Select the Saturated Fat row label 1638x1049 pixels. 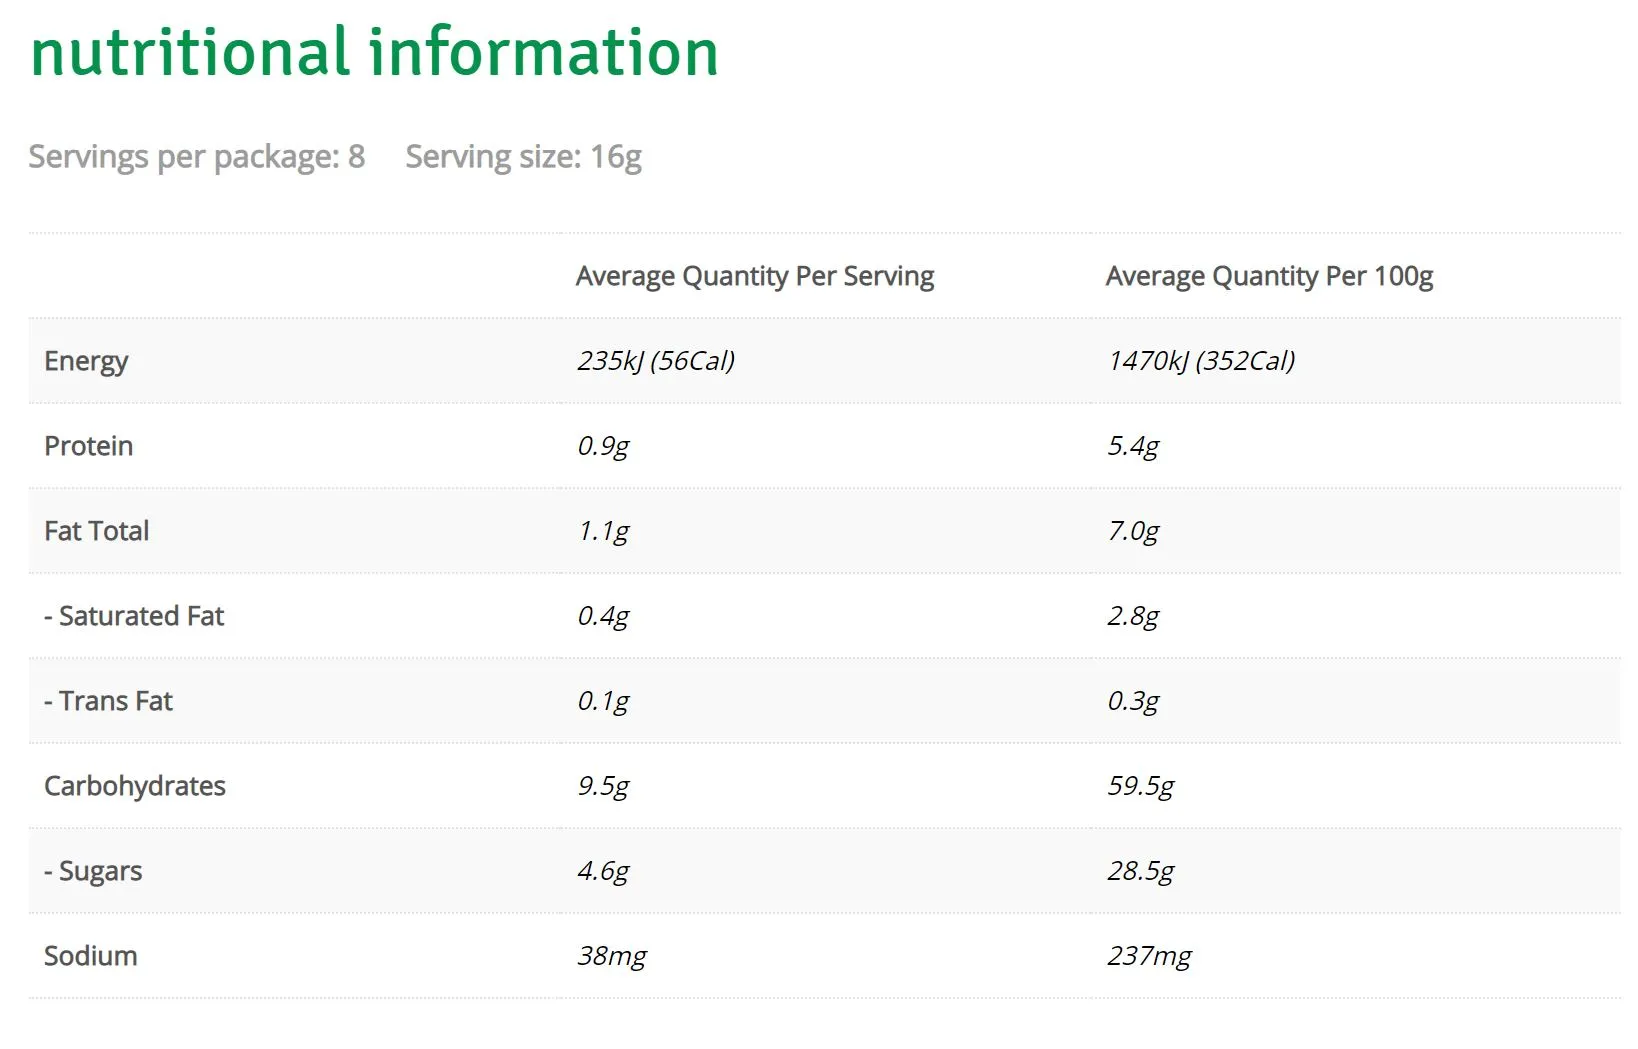134,616
